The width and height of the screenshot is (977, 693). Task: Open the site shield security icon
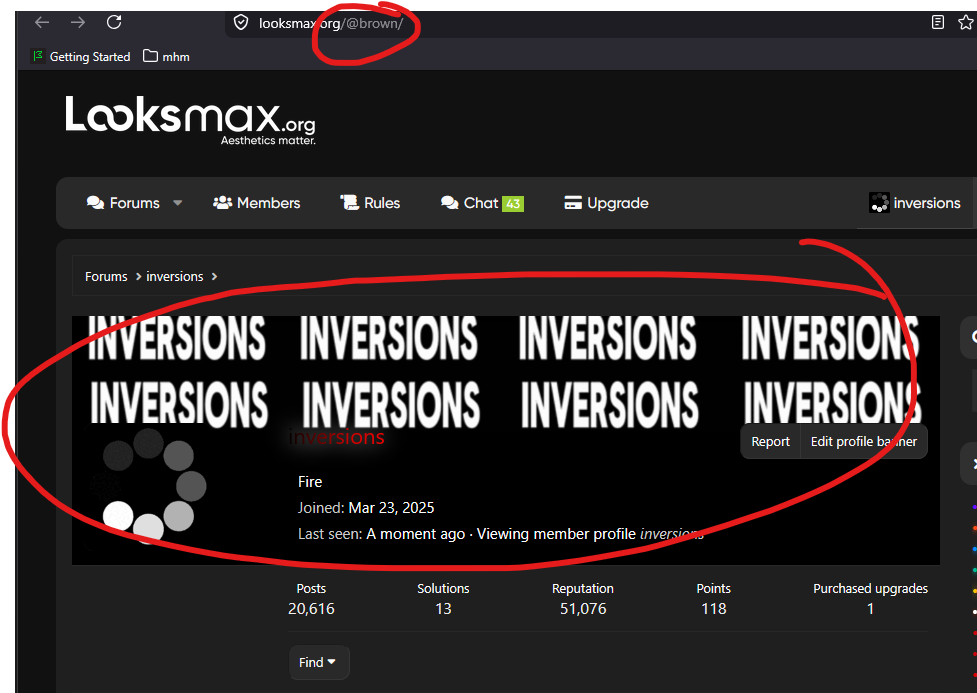[241, 23]
